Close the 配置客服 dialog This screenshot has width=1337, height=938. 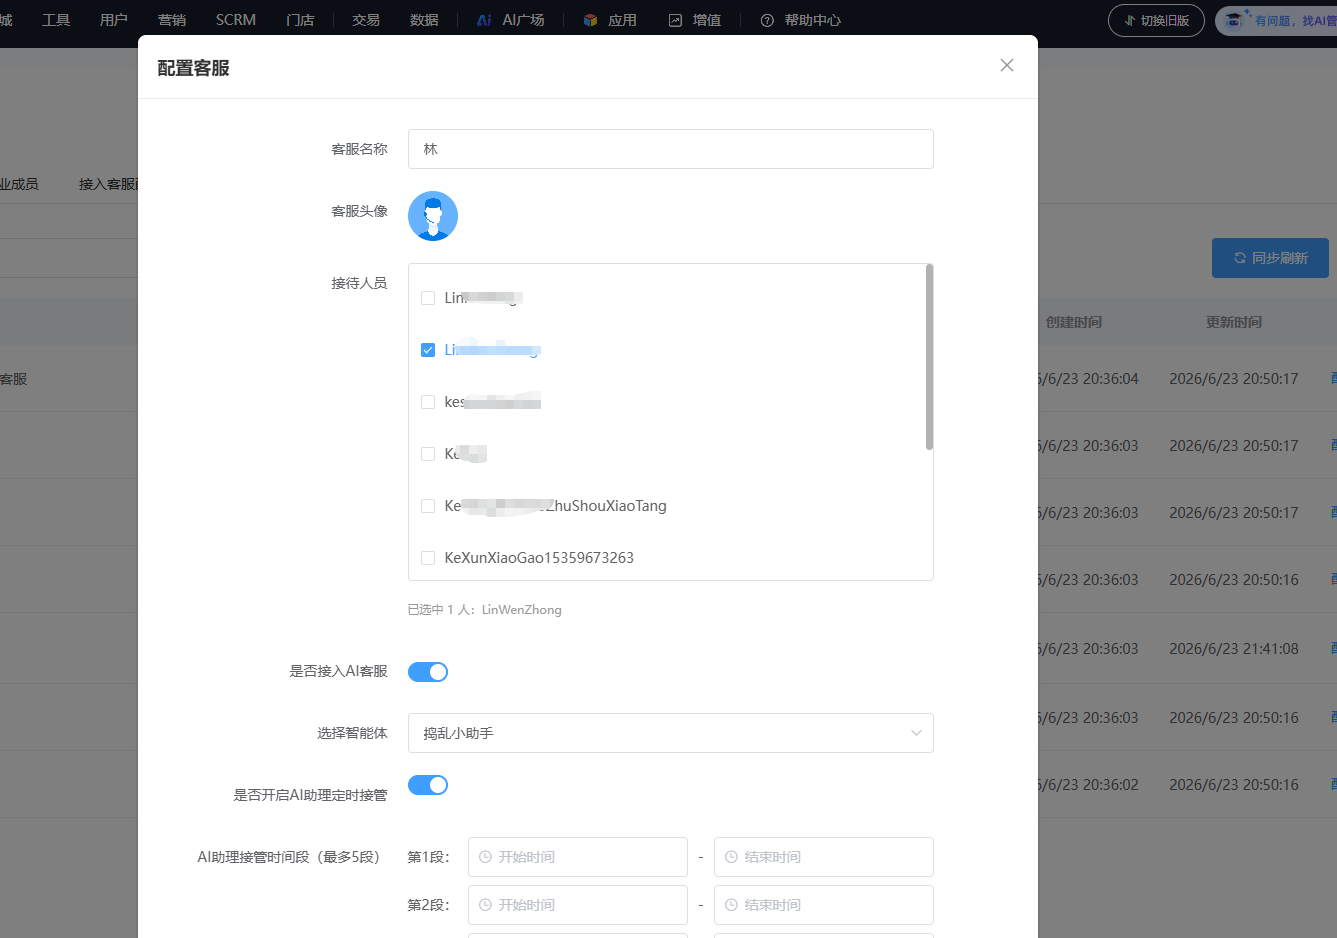[x=1007, y=65]
